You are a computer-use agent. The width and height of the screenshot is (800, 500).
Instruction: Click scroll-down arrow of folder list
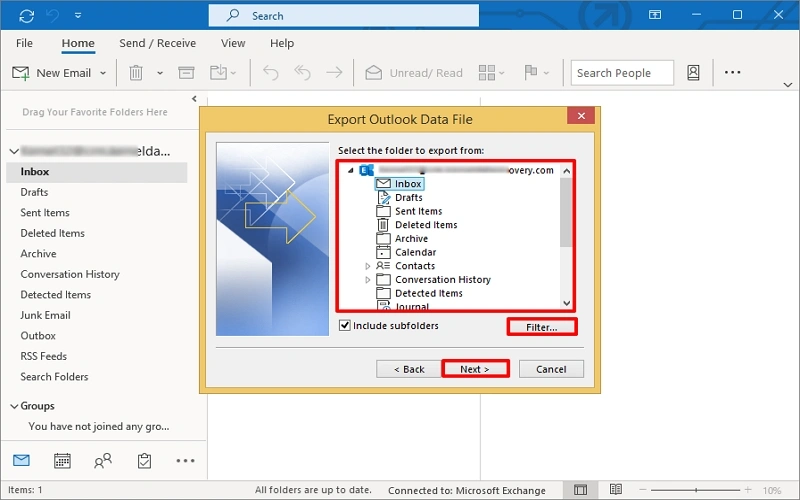point(566,303)
